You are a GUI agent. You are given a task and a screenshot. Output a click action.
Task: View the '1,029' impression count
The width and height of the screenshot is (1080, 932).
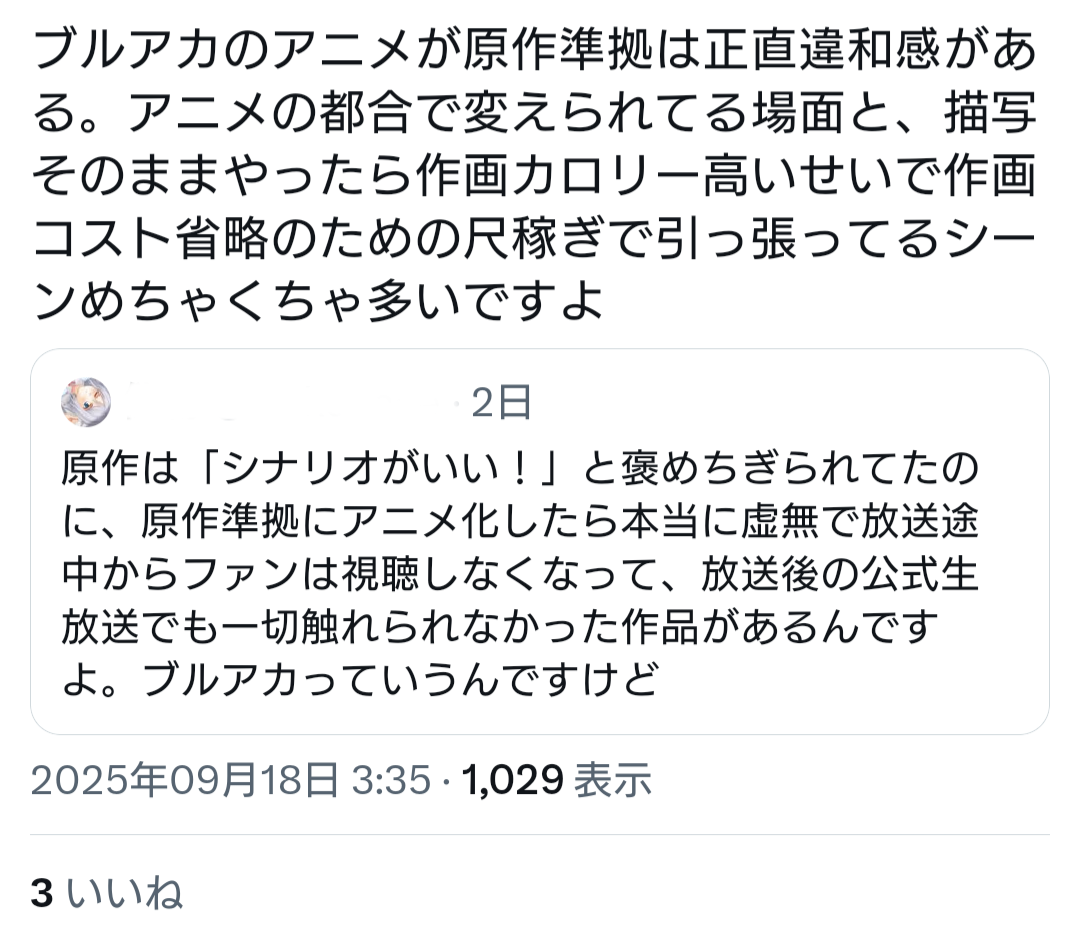coord(512,780)
